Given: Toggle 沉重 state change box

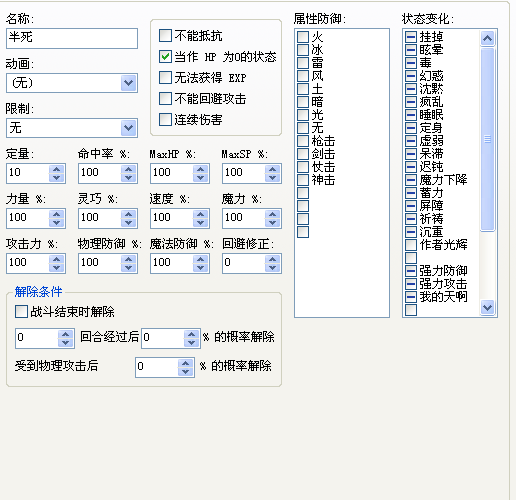Looking at the screenshot, I should click(x=411, y=232).
